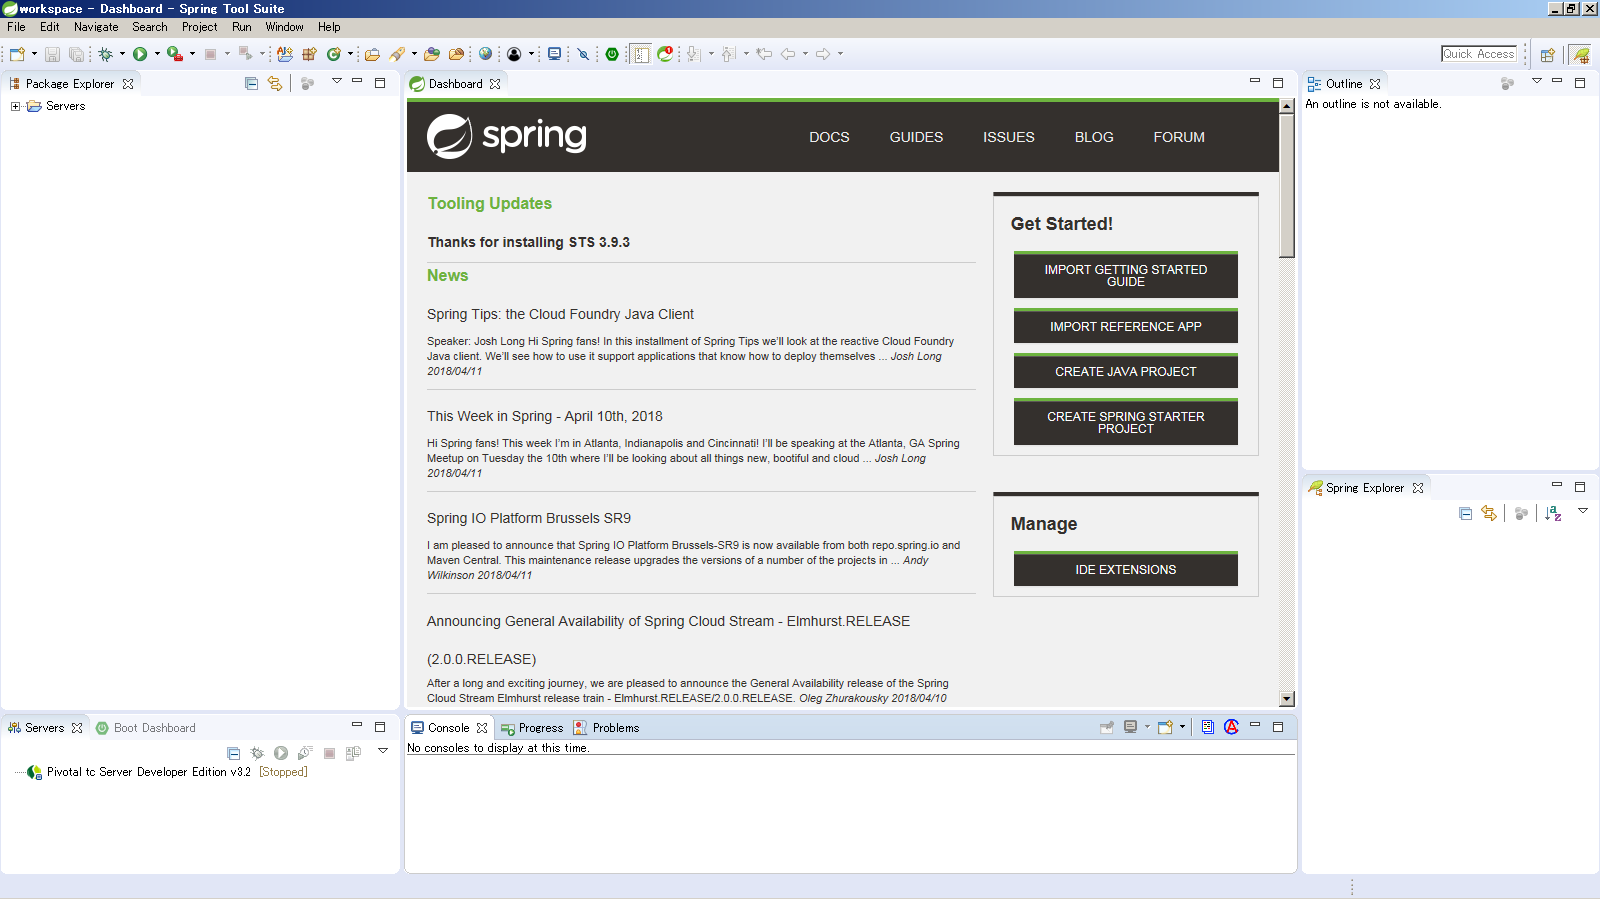
Task: Click the Debug bug icon in main toolbar
Action: click(105, 54)
